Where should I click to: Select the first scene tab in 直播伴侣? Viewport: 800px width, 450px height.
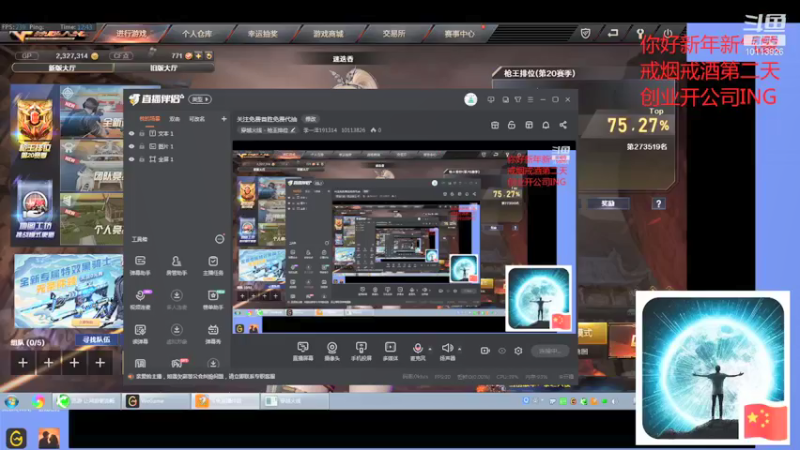[x=149, y=119]
